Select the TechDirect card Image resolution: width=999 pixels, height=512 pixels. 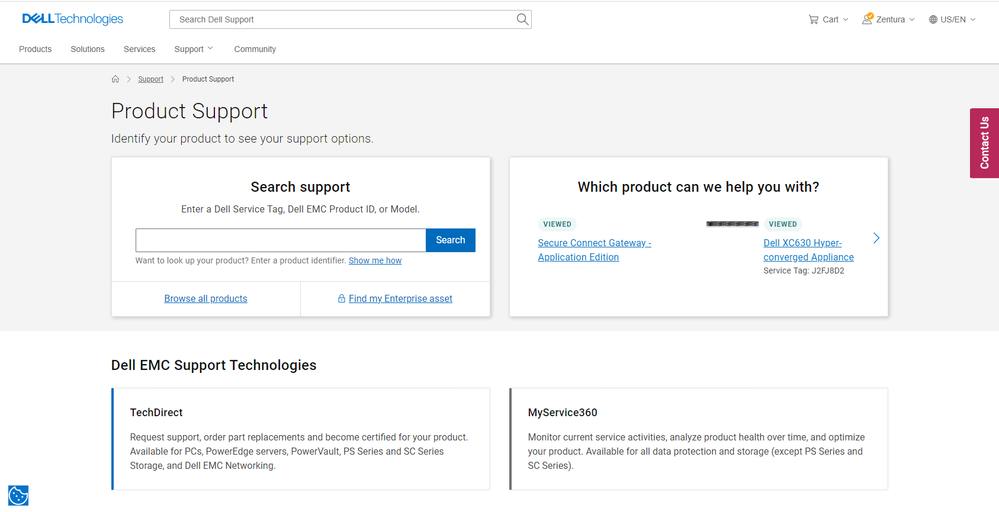point(301,439)
